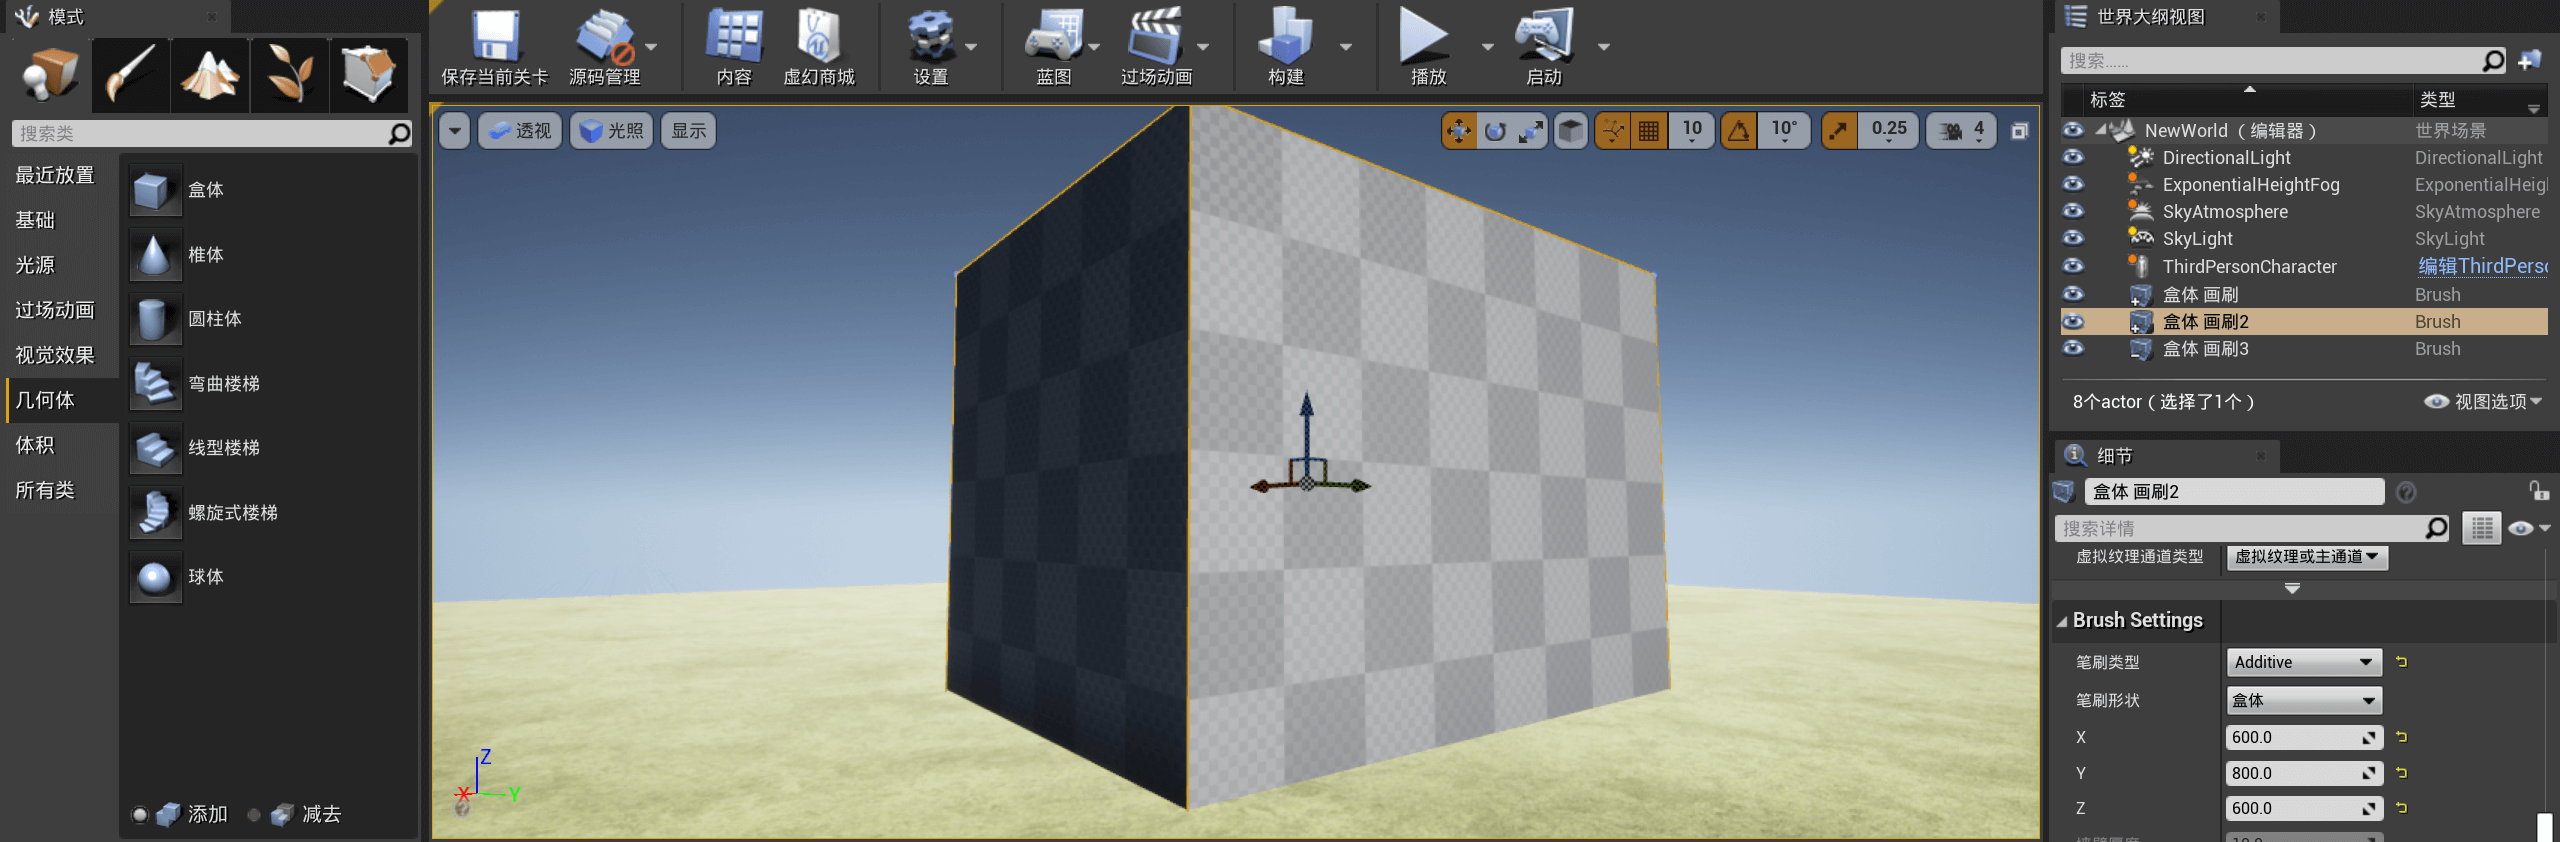Select the Paint mode brush icon

point(130,74)
